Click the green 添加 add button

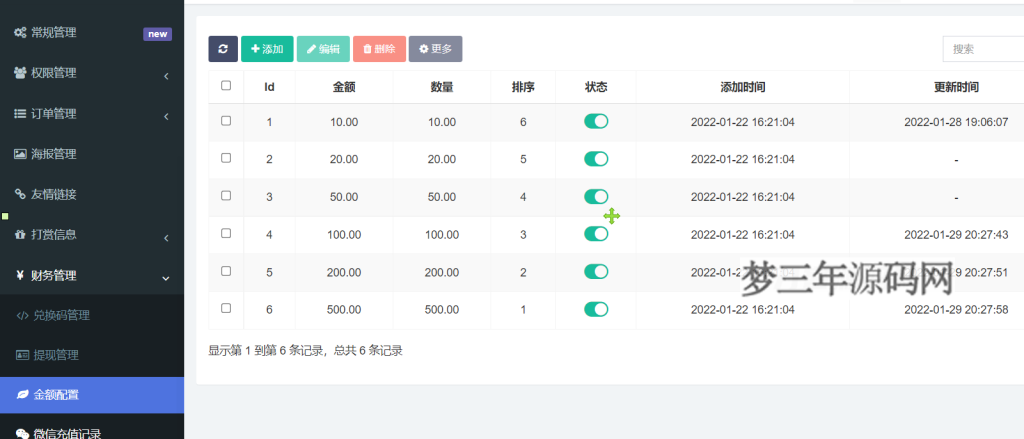[267, 49]
